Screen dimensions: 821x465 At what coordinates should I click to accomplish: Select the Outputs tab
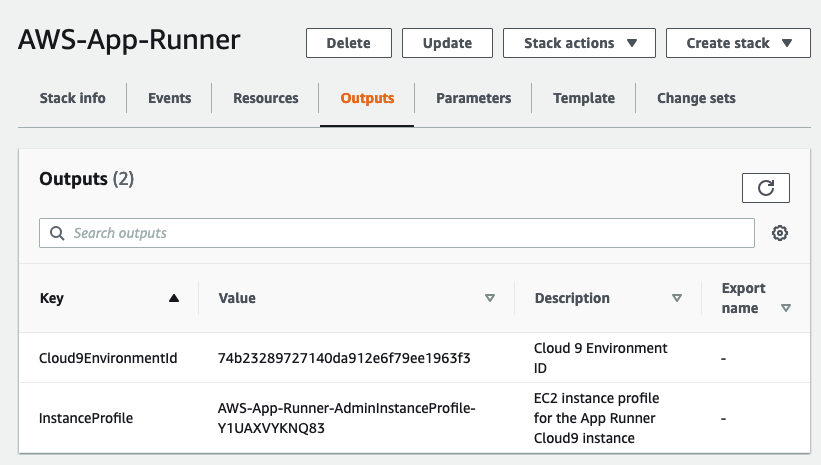pyautogui.click(x=367, y=98)
